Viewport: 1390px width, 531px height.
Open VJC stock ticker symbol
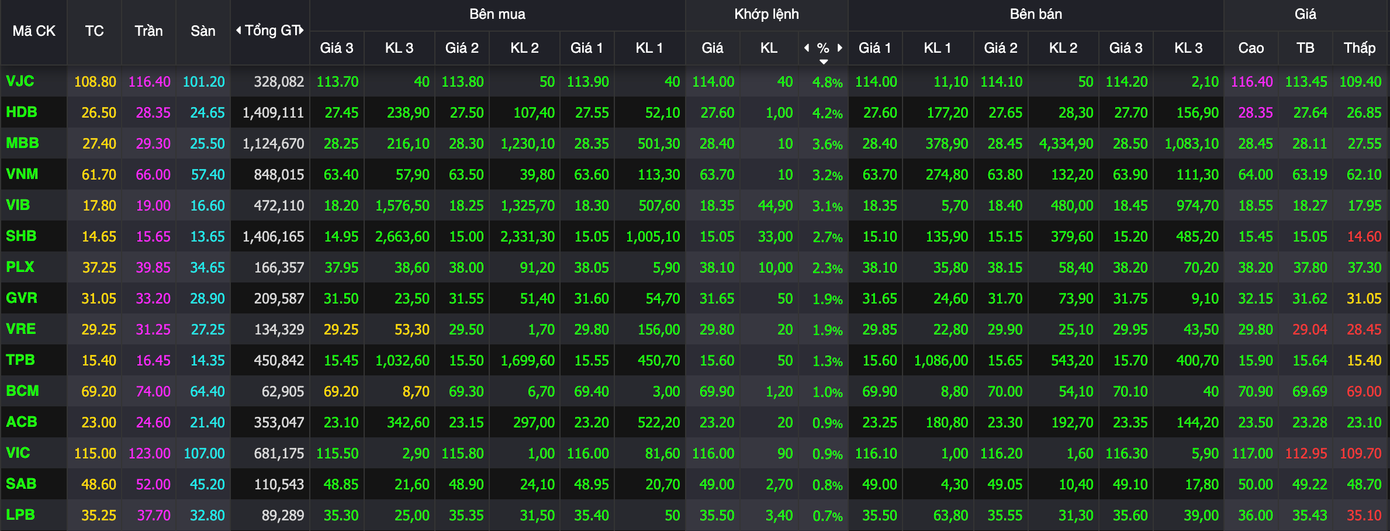(x=20, y=81)
